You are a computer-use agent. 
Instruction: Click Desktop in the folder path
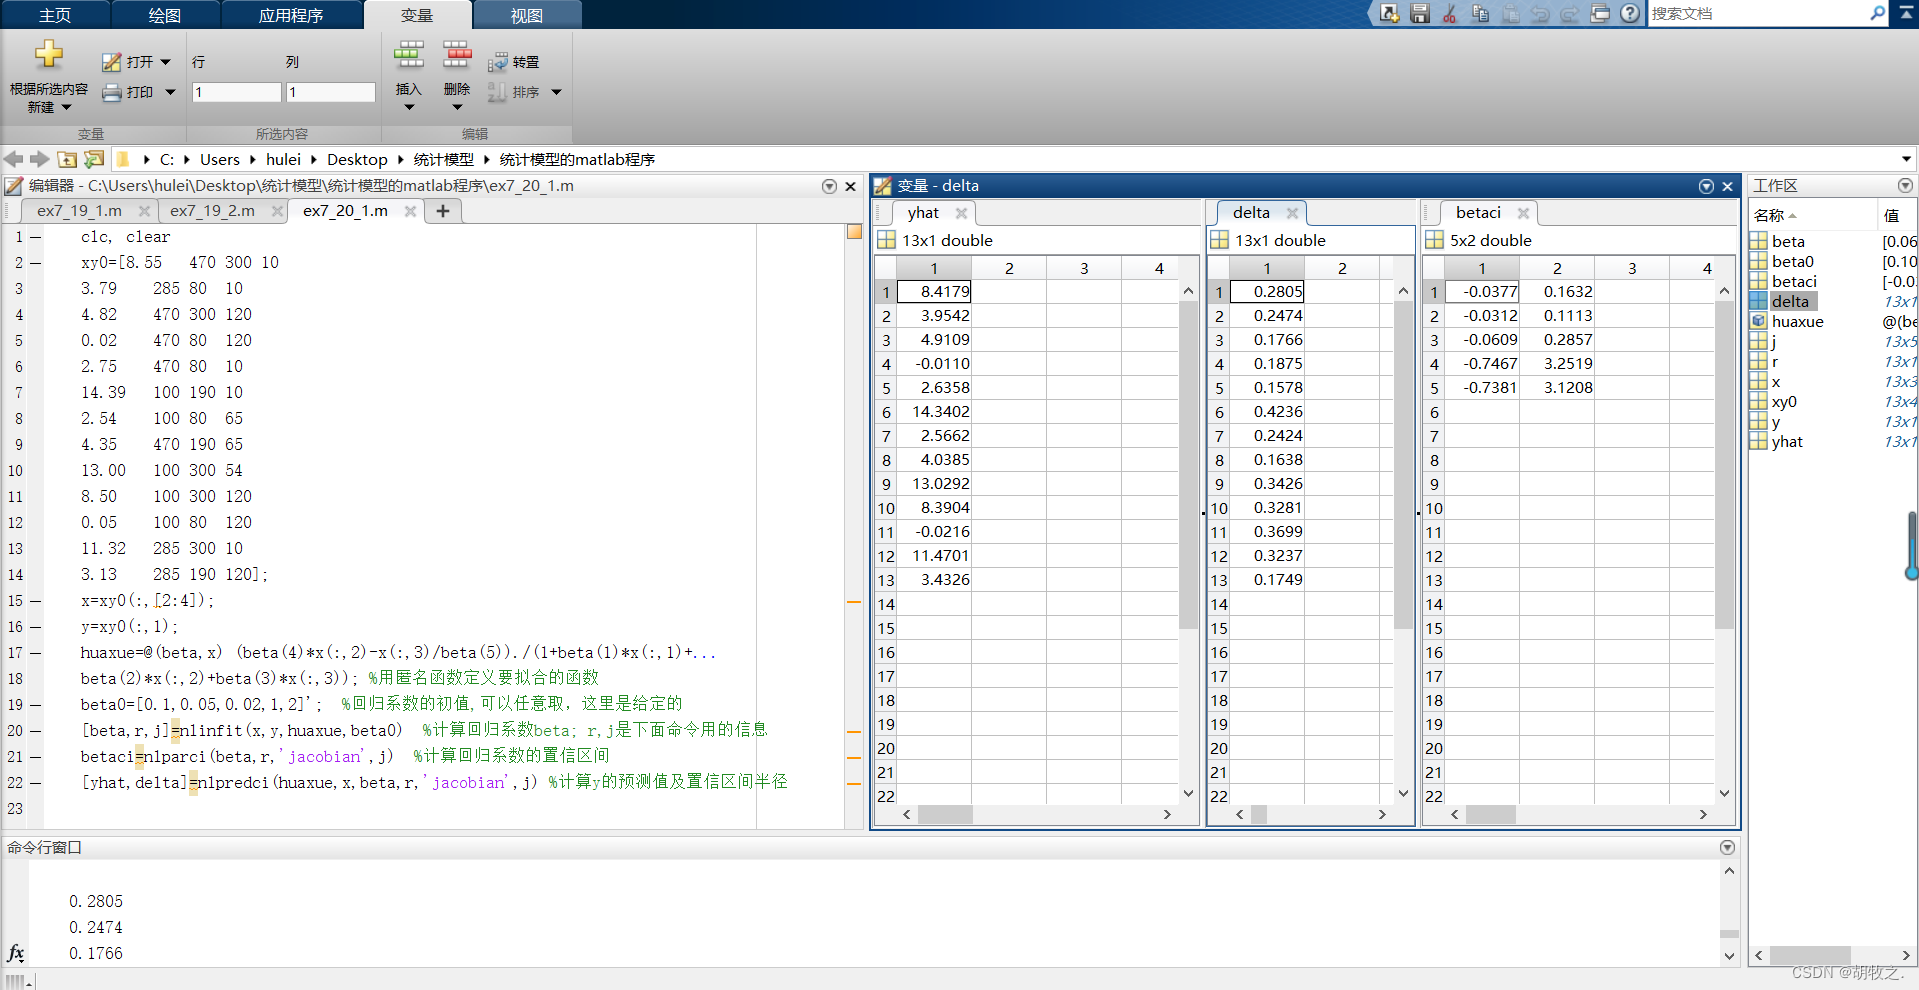pyautogui.click(x=357, y=160)
